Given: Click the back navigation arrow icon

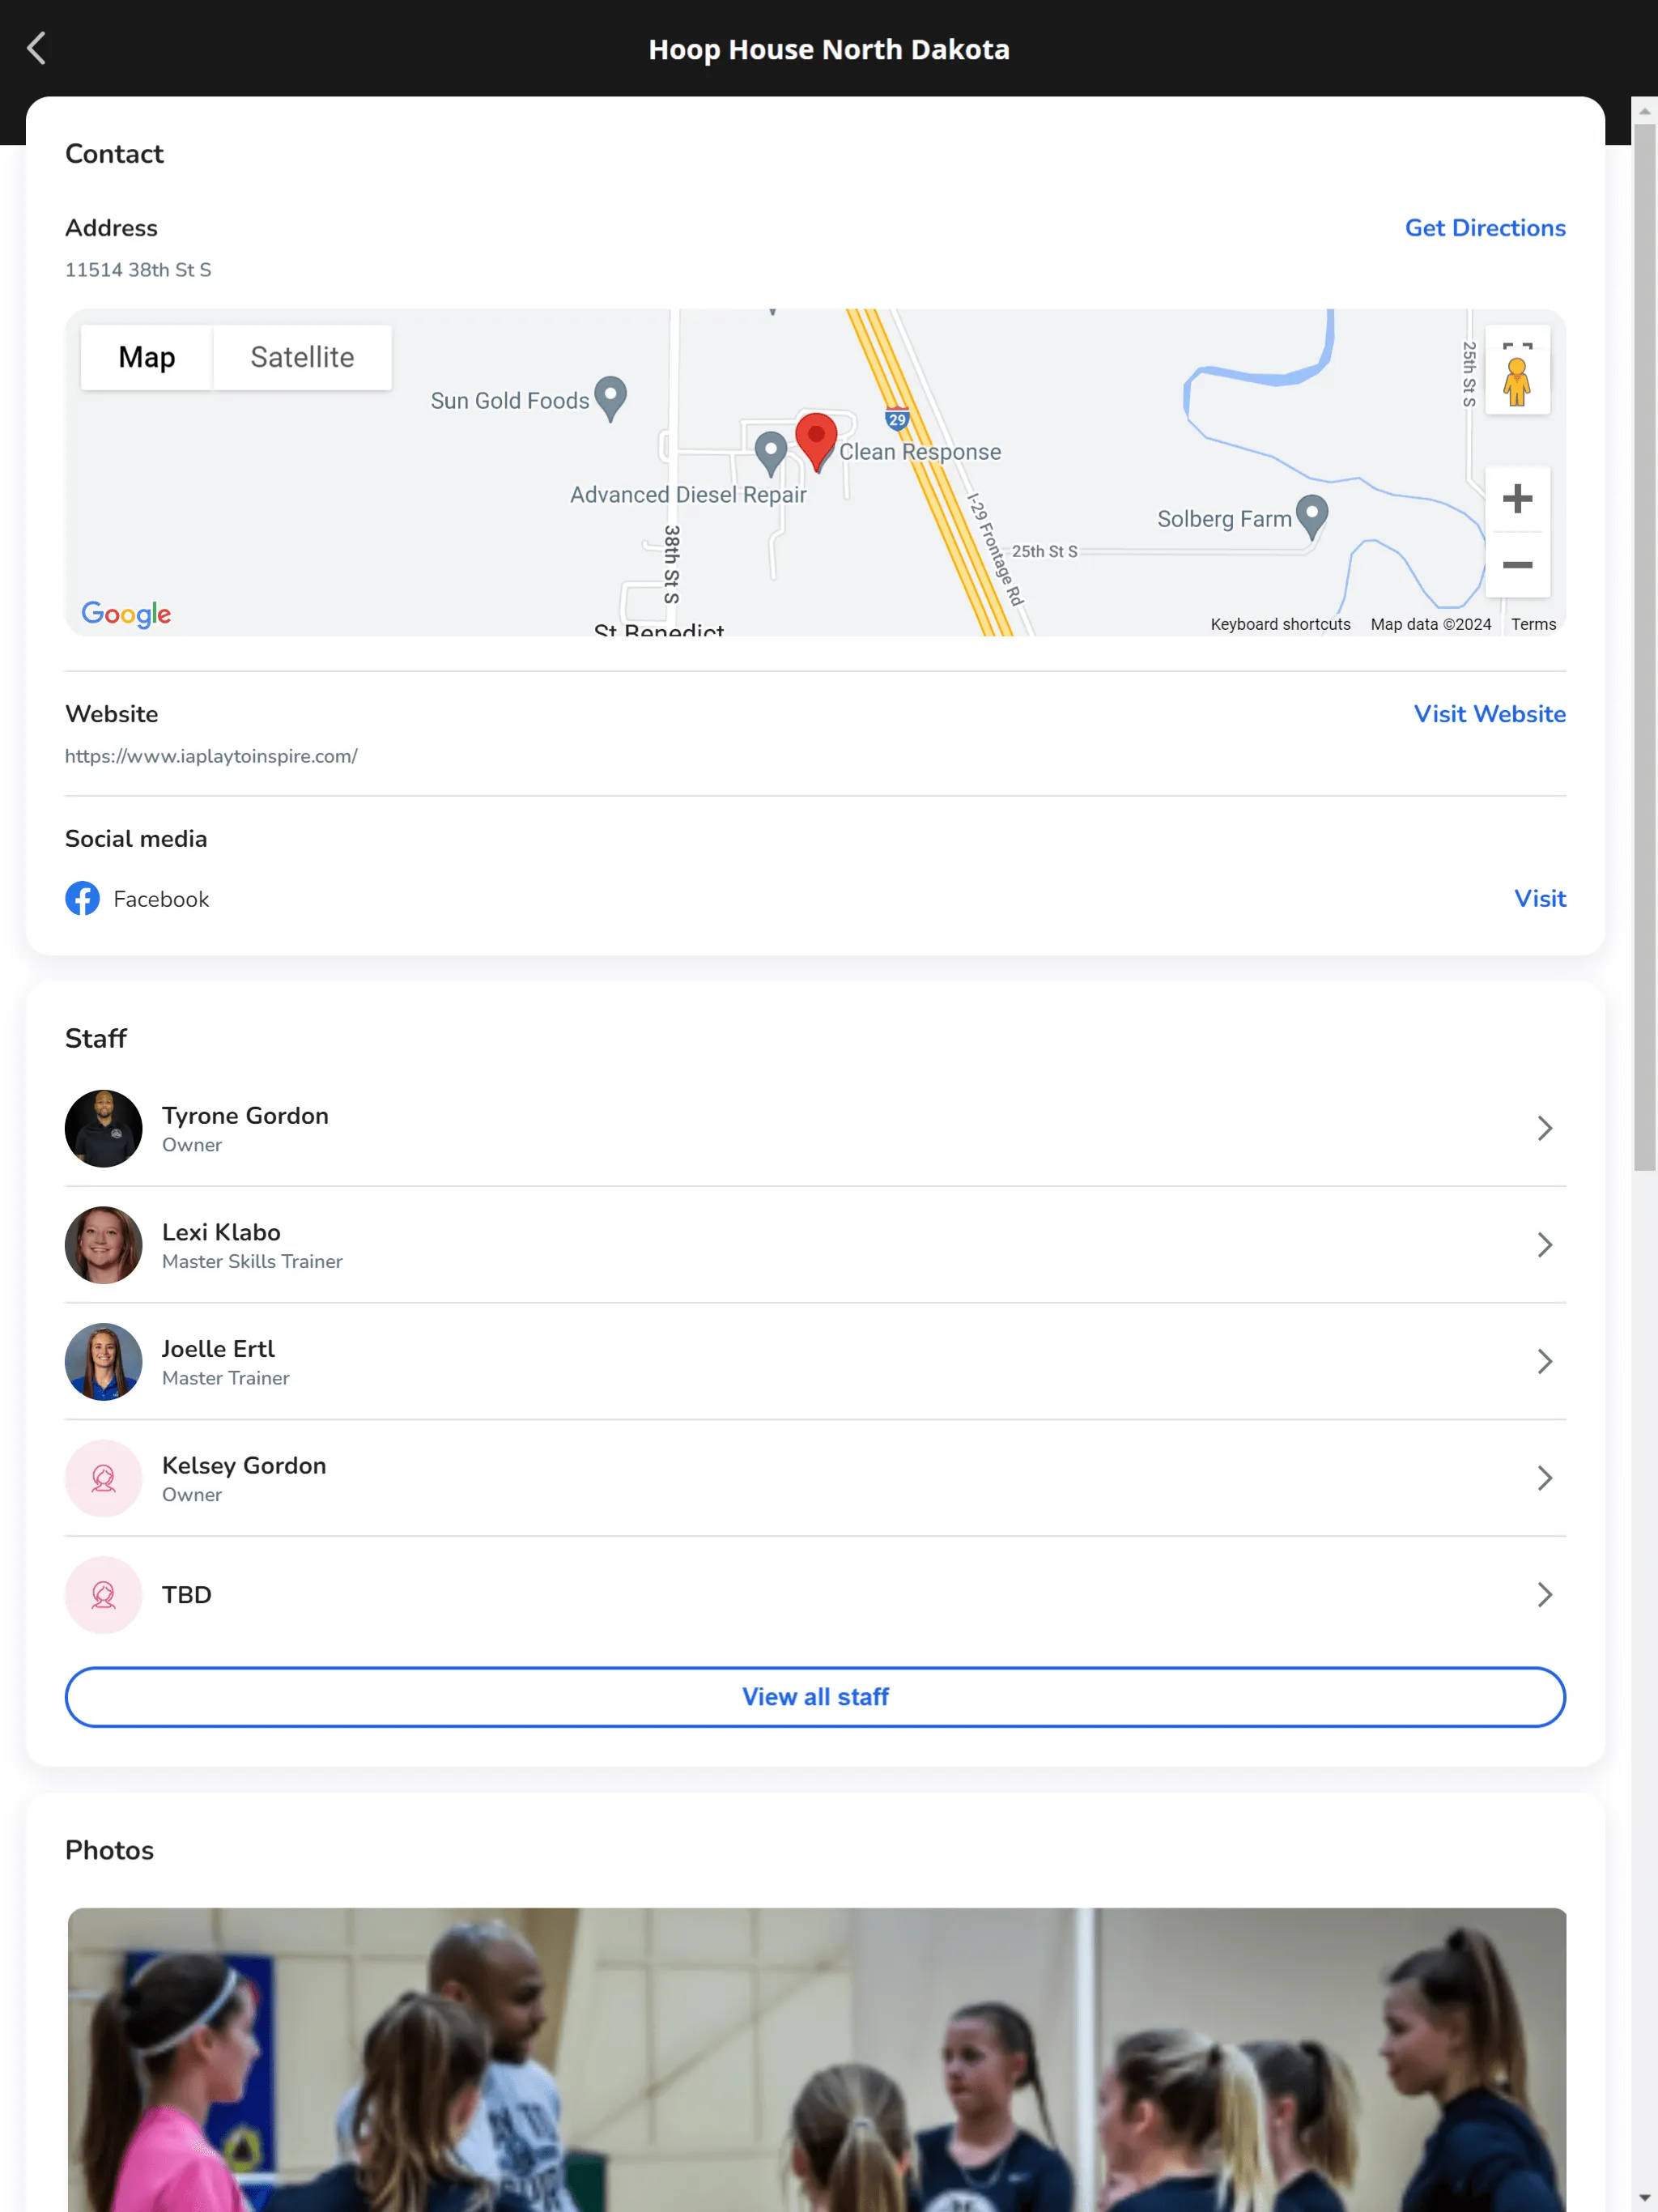Looking at the screenshot, I should (36, 47).
